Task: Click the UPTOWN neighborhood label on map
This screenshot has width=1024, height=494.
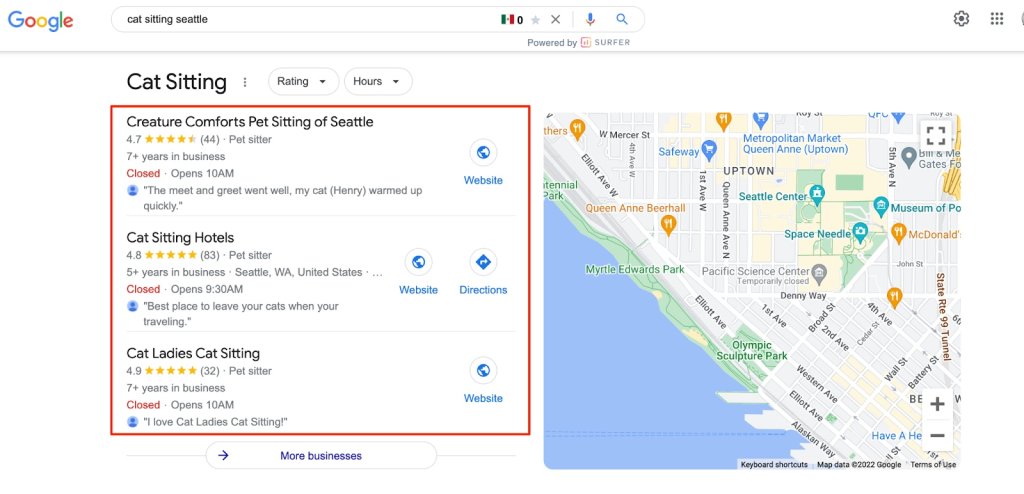Action: click(x=748, y=171)
